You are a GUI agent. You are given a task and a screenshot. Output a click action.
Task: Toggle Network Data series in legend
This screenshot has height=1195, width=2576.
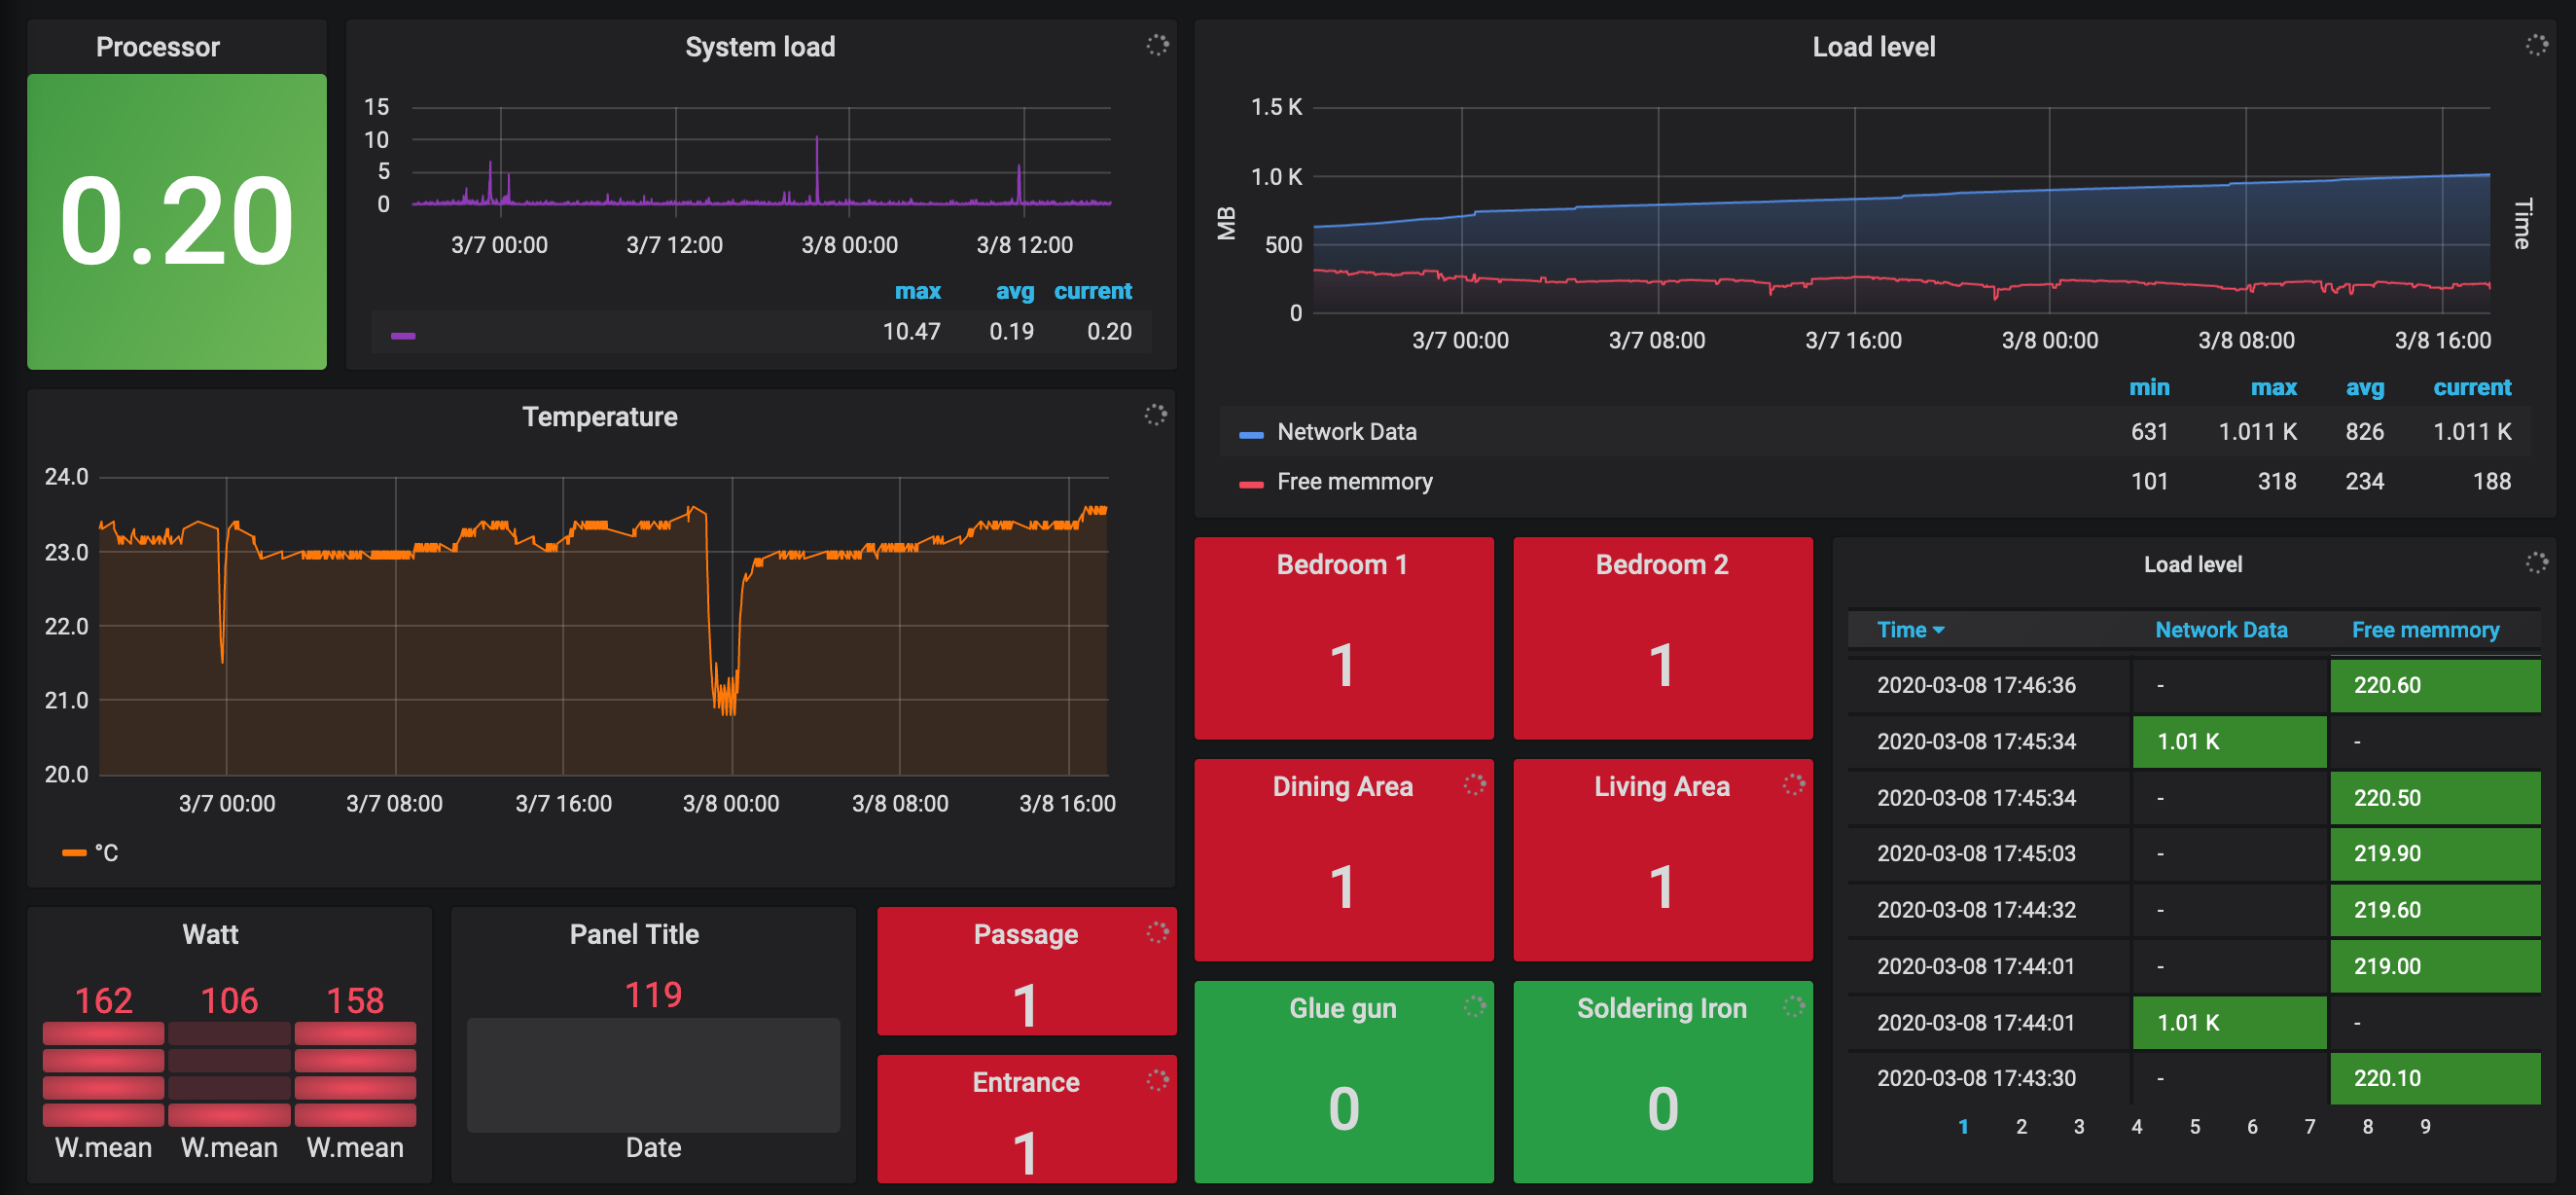click(1346, 432)
